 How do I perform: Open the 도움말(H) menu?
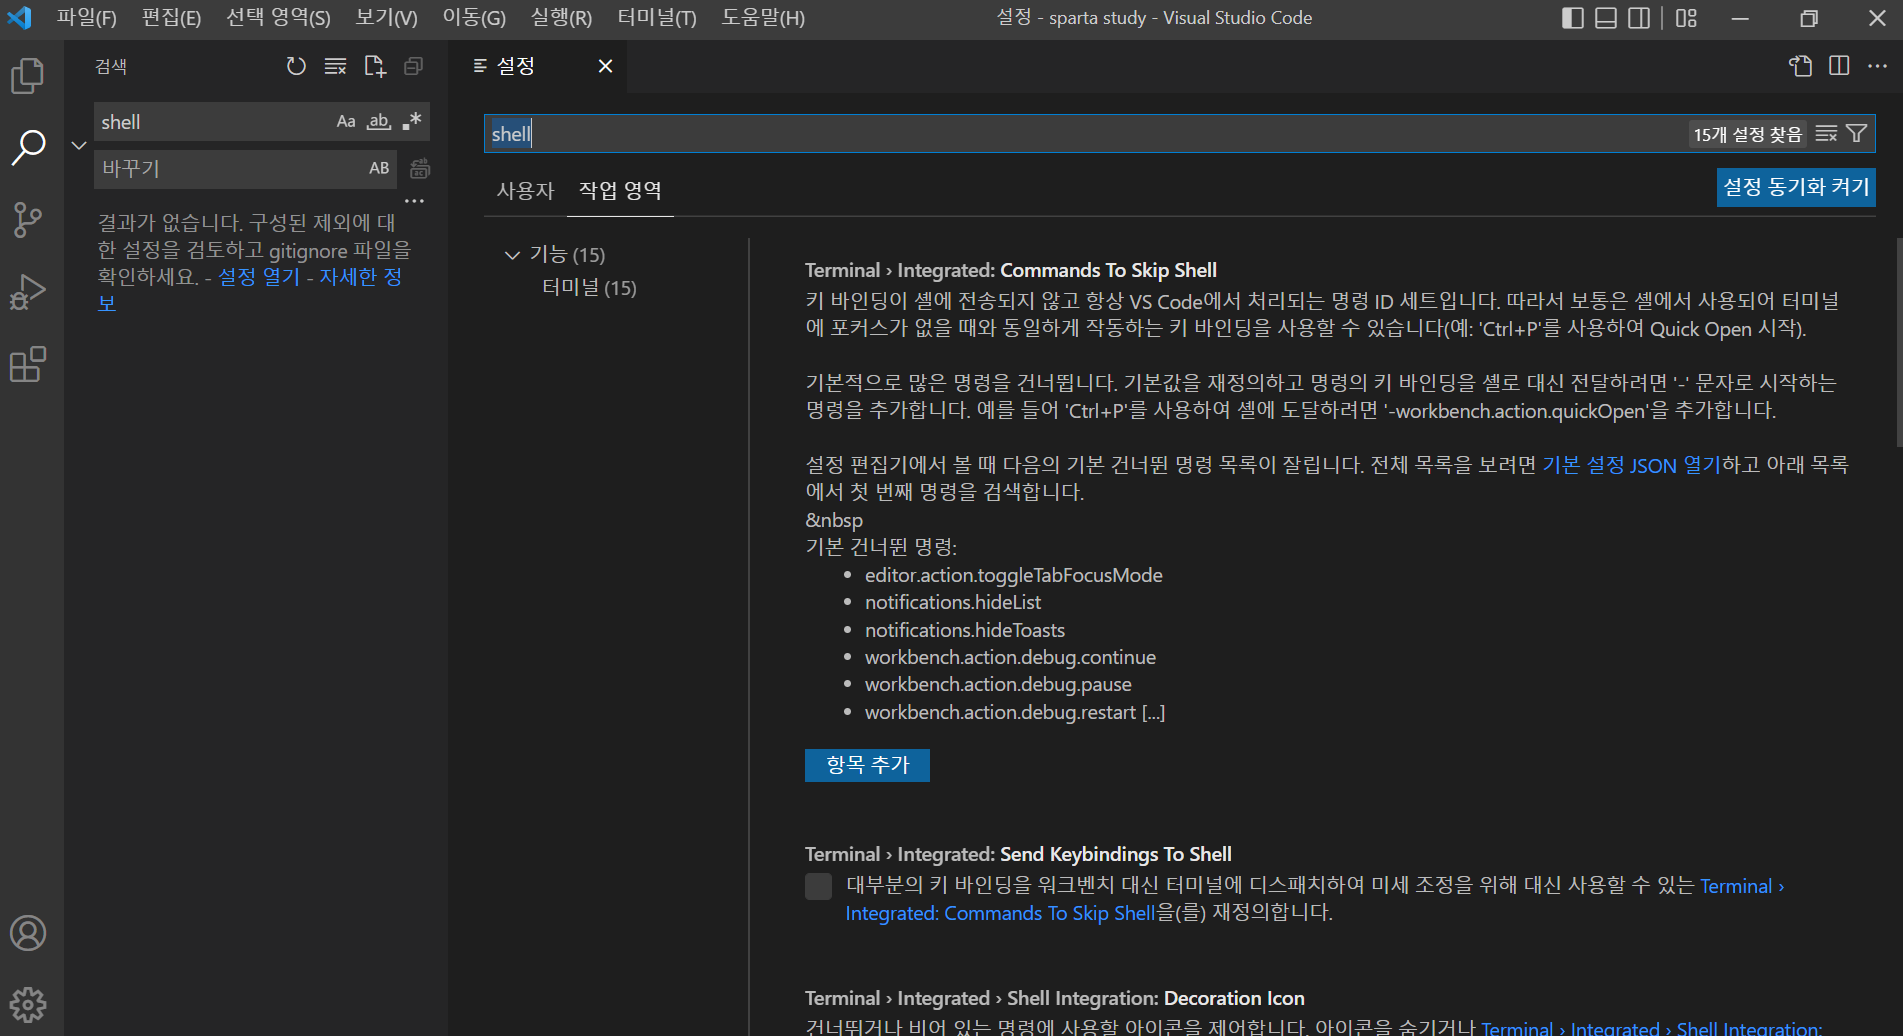(763, 18)
